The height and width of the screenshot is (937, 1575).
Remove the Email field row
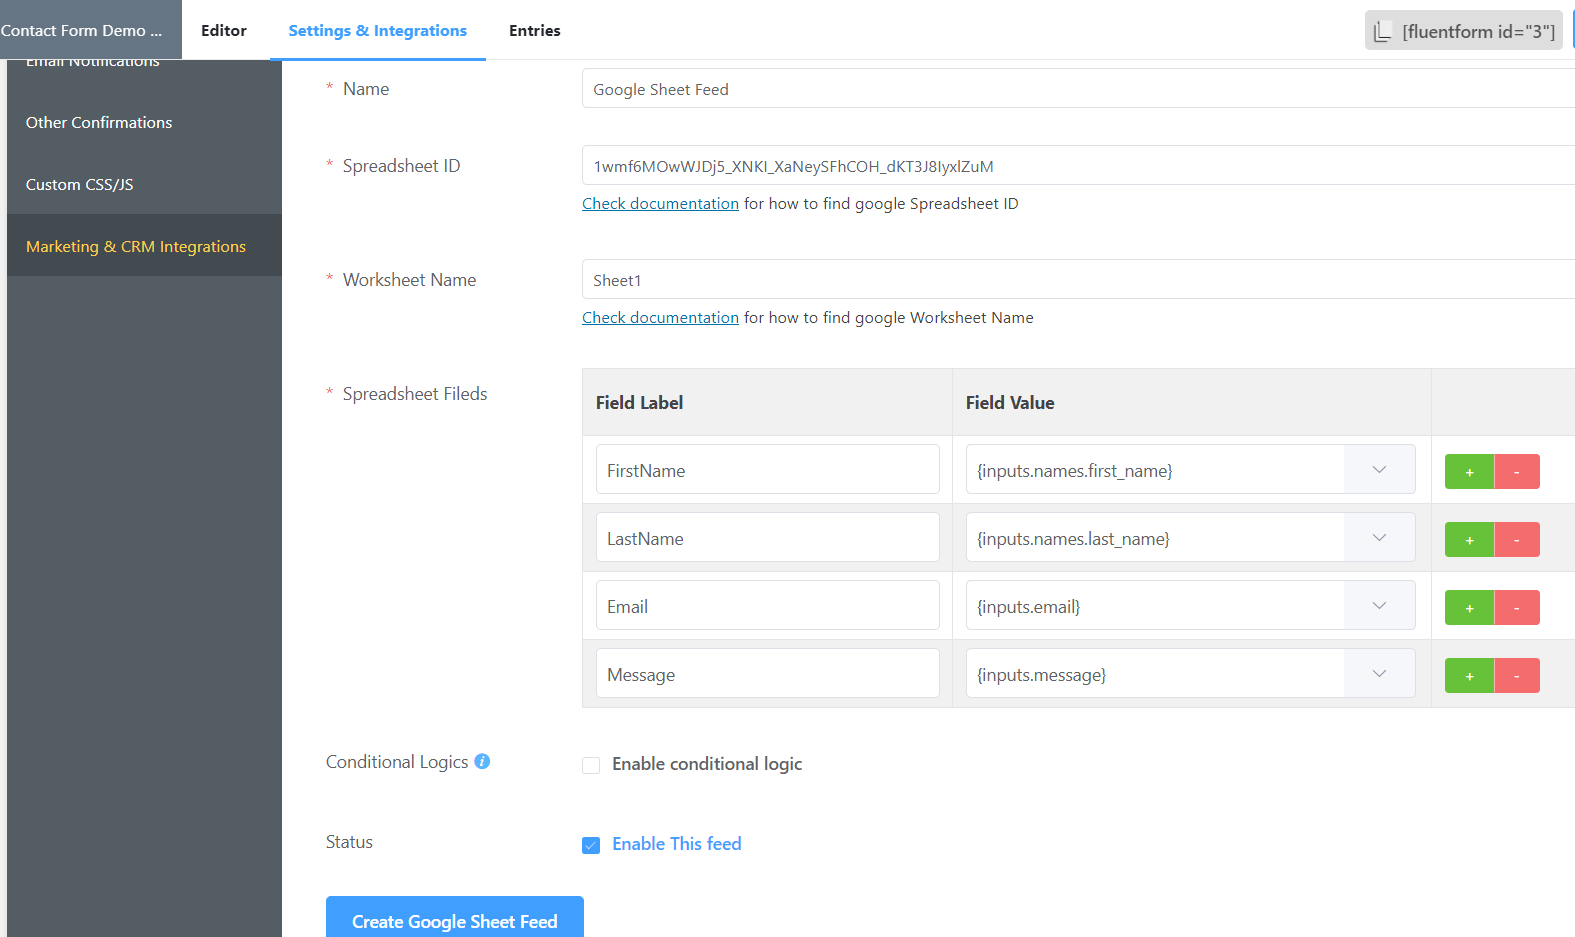(x=1517, y=607)
